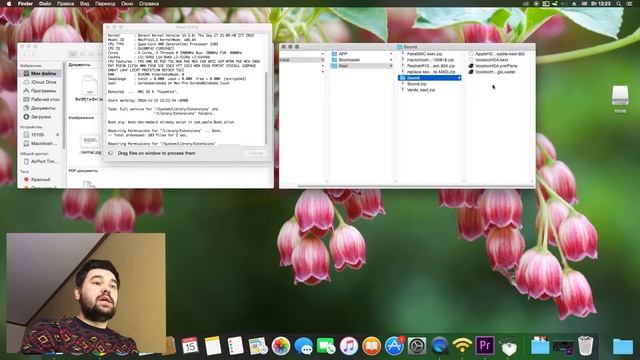The width and height of the screenshot is (640, 360).
Task: Click the back arrow in Finder toolbar
Action: [24, 54]
